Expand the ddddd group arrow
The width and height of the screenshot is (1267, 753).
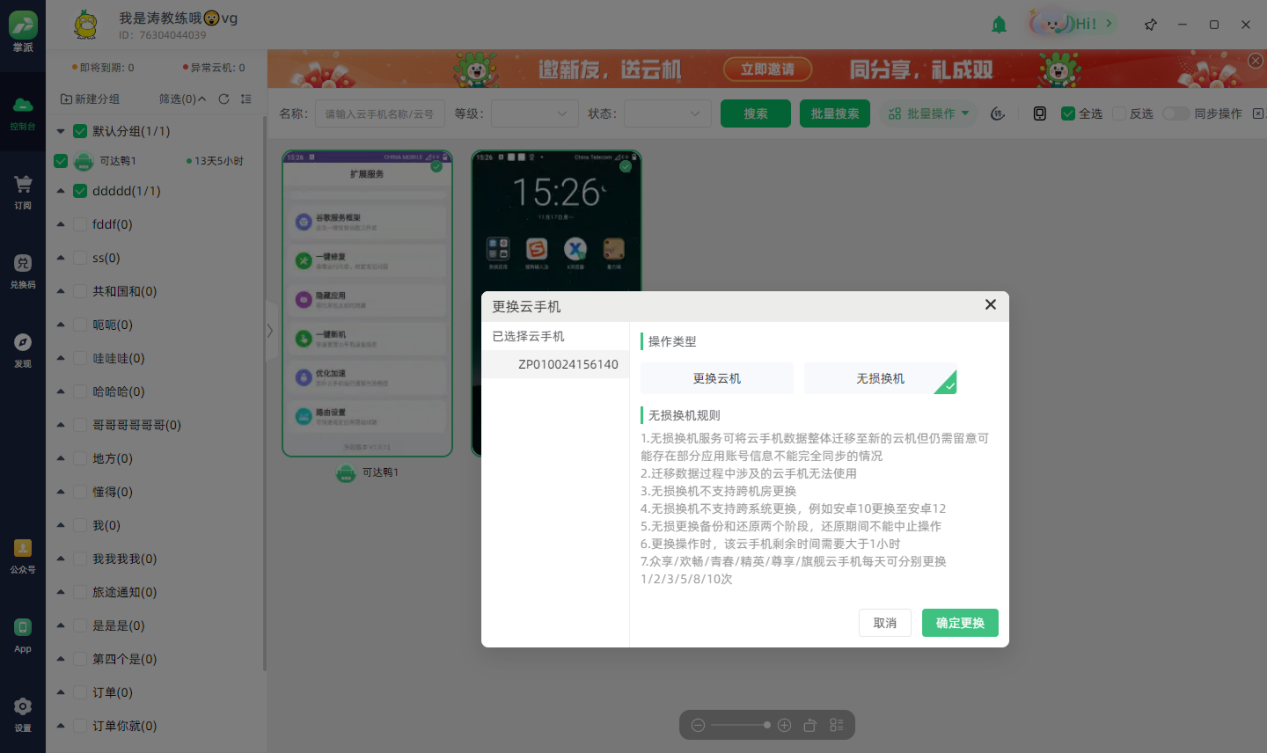[x=61, y=191]
